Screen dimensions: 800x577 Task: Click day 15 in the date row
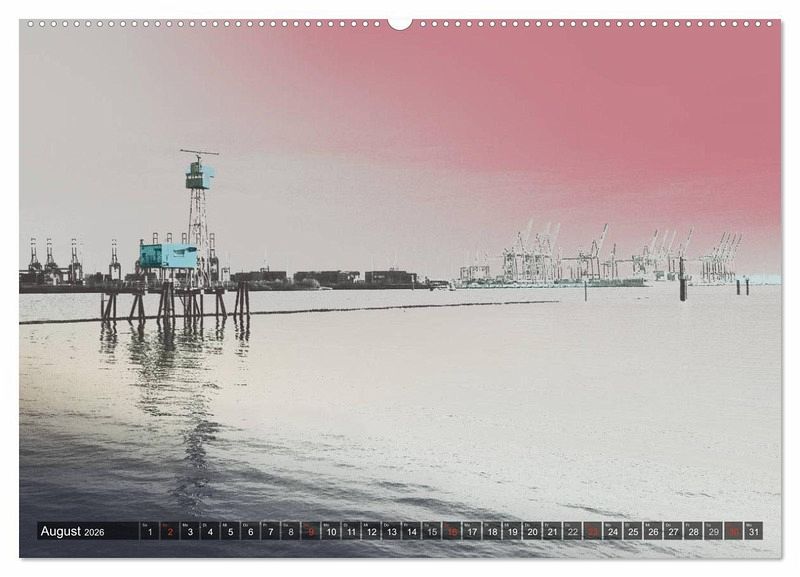432,531
